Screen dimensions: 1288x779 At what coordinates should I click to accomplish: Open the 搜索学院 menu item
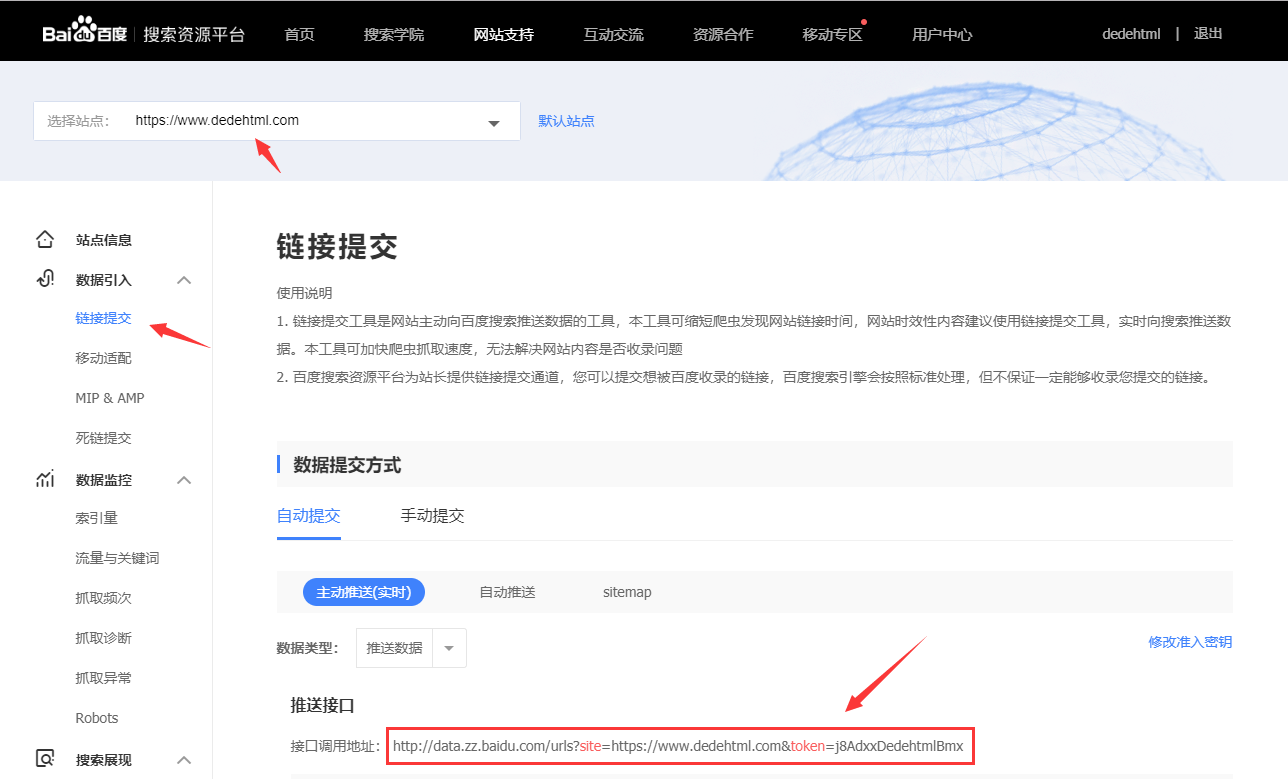click(x=394, y=34)
